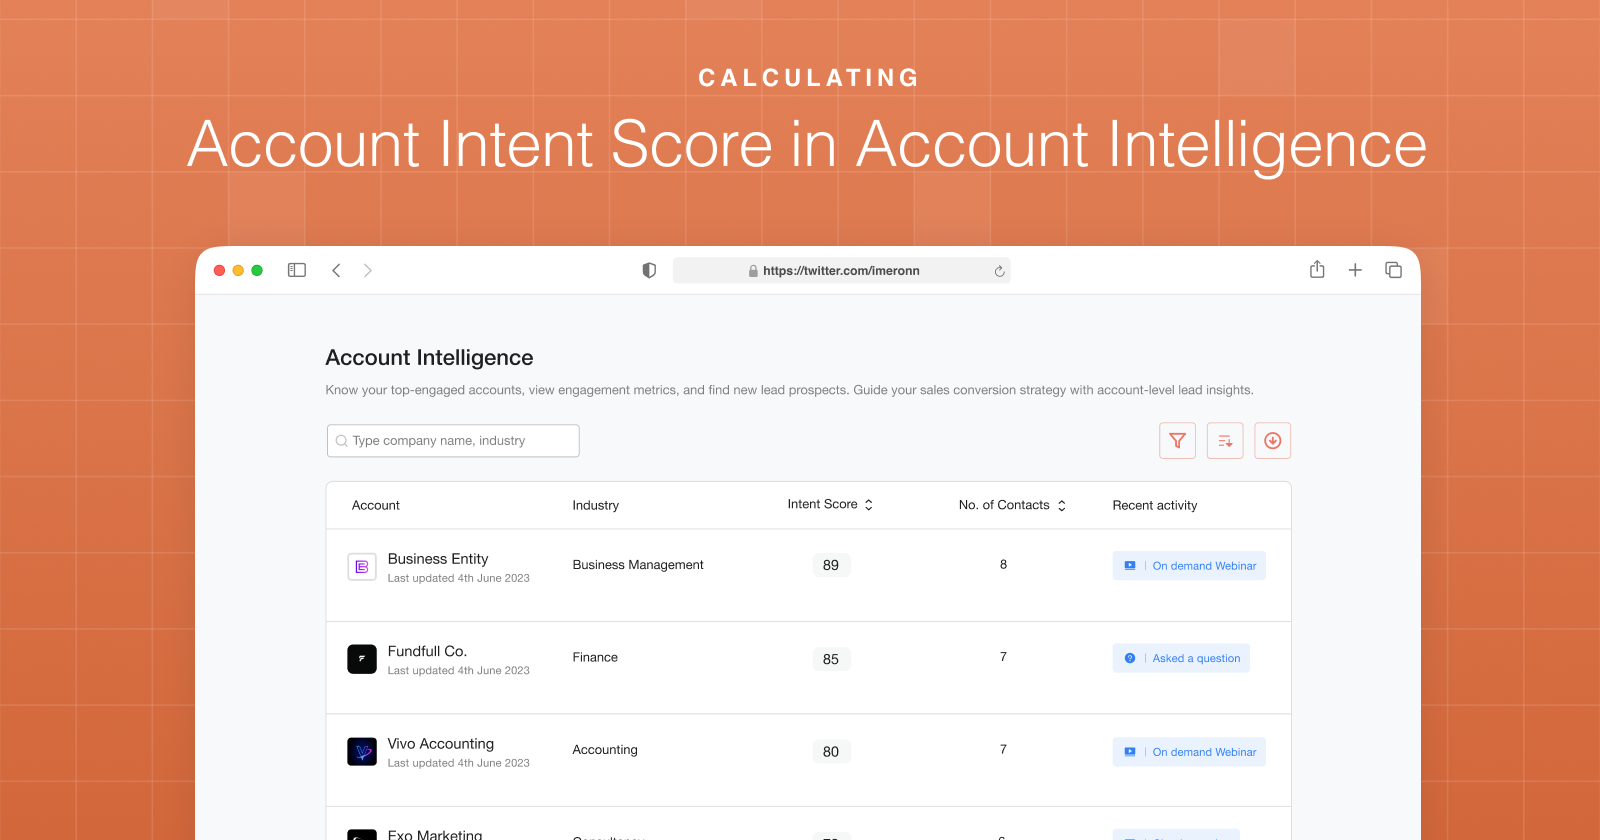Click the share icon in the browser toolbar
Image resolution: width=1600 pixels, height=840 pixels.
point(1317,269)
